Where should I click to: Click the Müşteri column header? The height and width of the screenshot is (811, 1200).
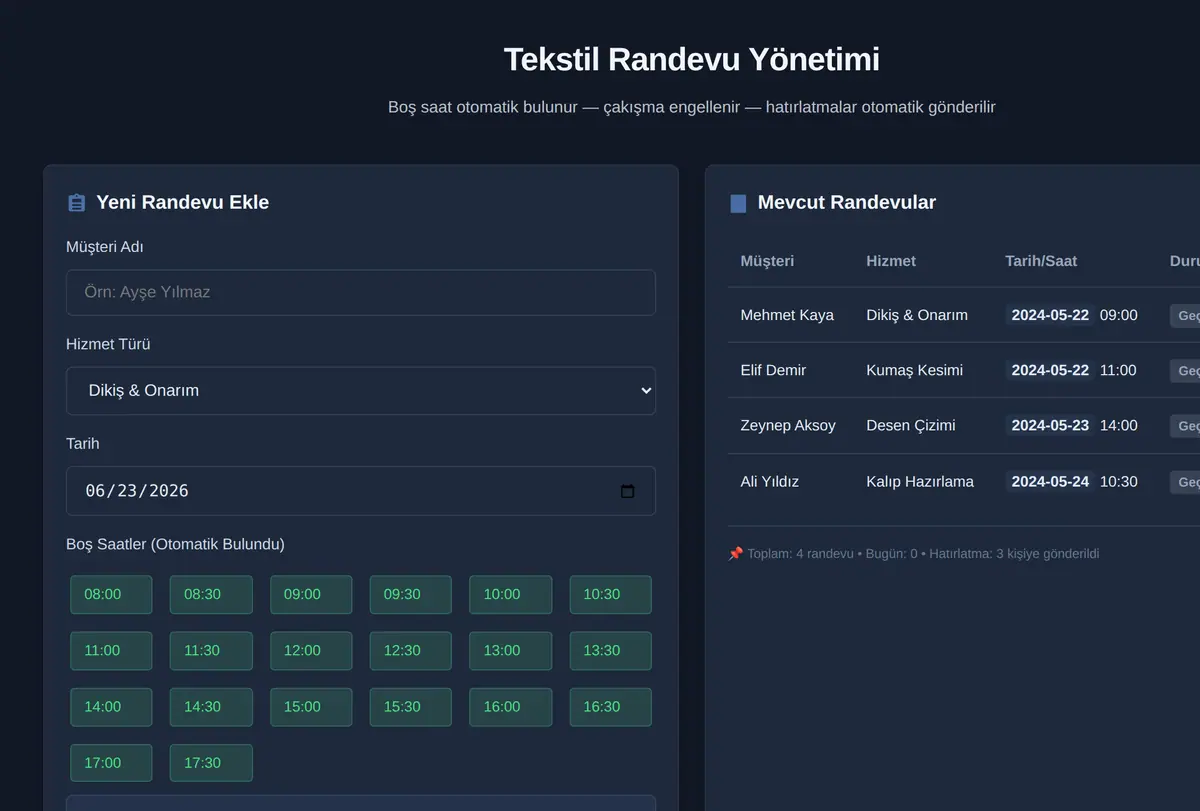[767, 261]
